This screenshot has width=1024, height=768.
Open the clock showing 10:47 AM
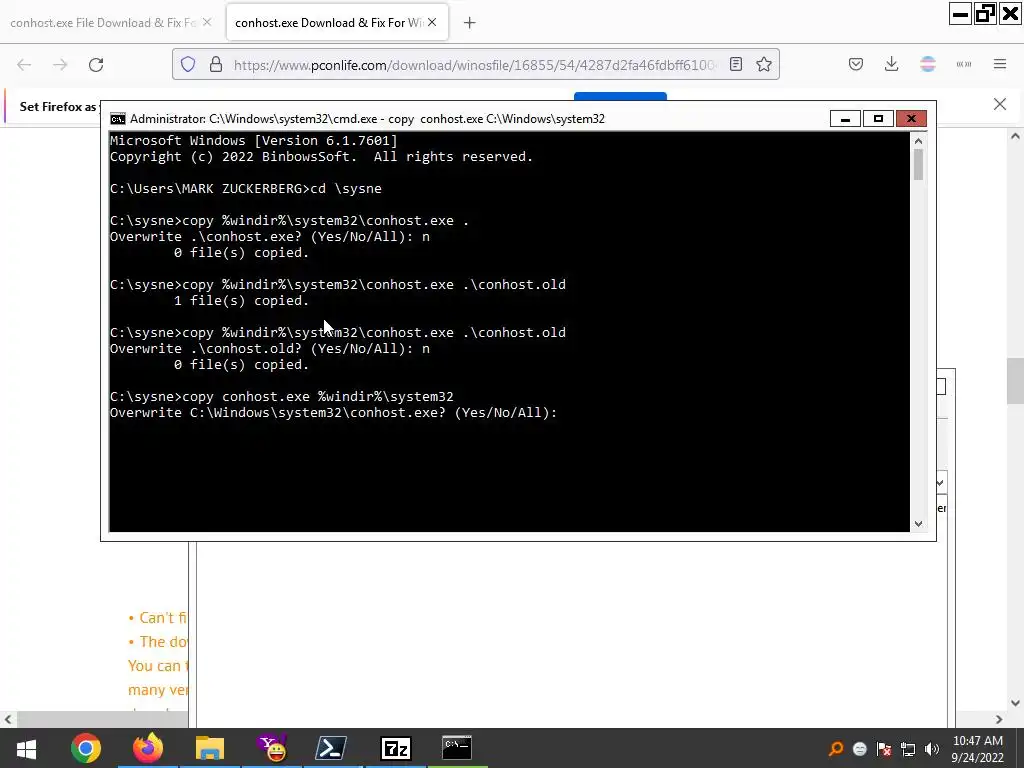pyautogui.click(x=978, y=749)
